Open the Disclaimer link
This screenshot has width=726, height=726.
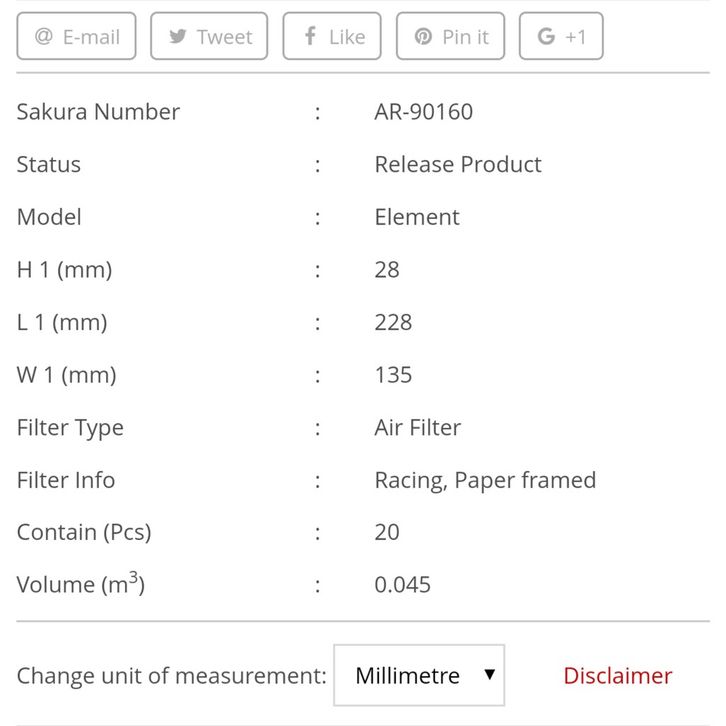[617, 675]
